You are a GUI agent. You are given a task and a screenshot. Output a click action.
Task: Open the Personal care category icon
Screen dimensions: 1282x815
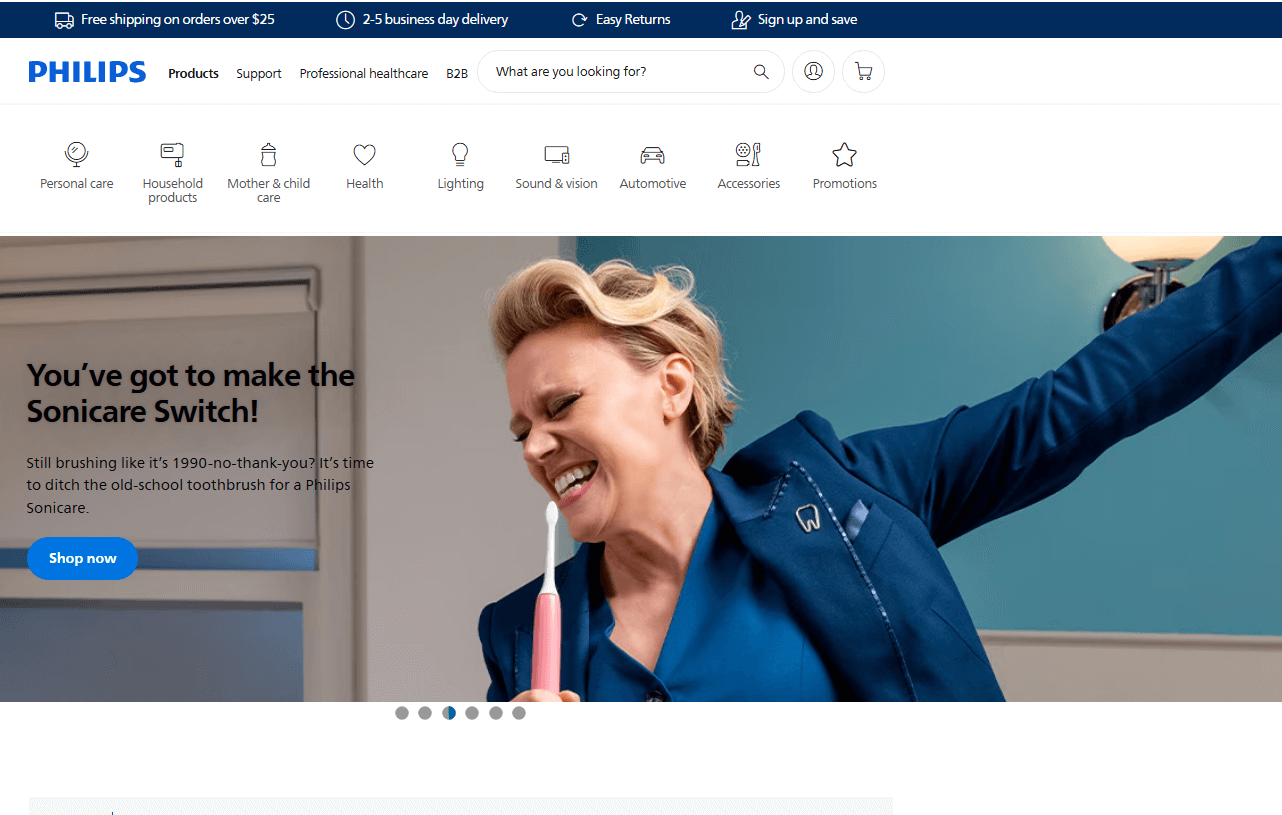pyautogui.click(x=76, y=155)
